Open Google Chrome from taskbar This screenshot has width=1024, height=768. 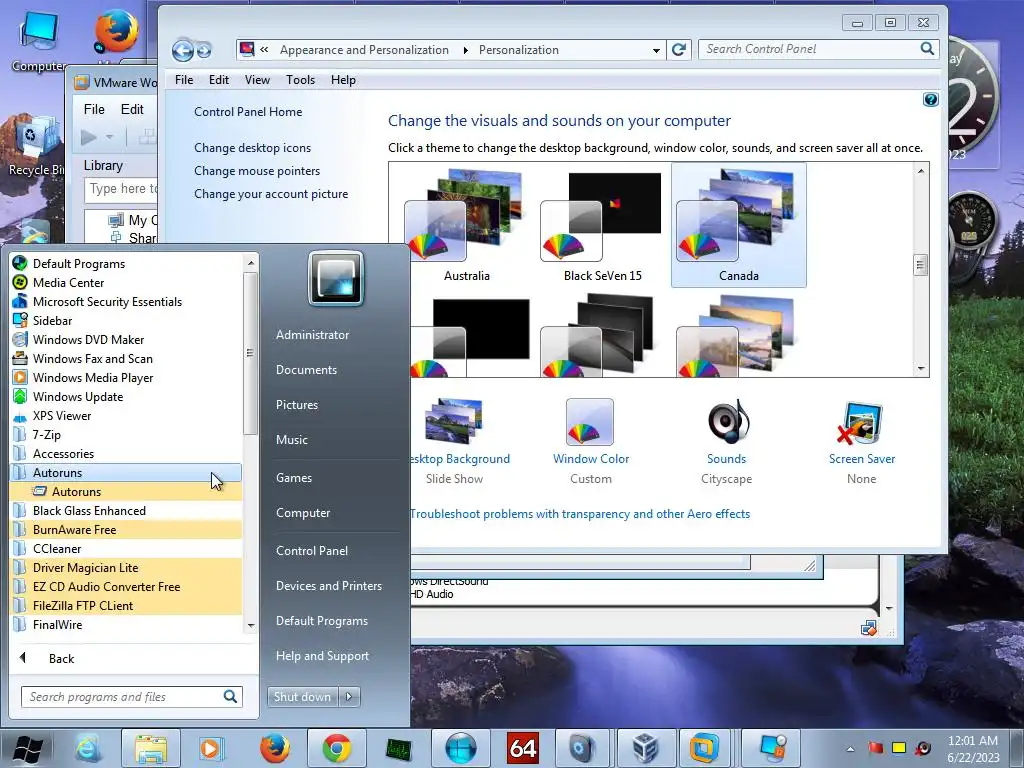pyautogui.click(x=336, y=748)
